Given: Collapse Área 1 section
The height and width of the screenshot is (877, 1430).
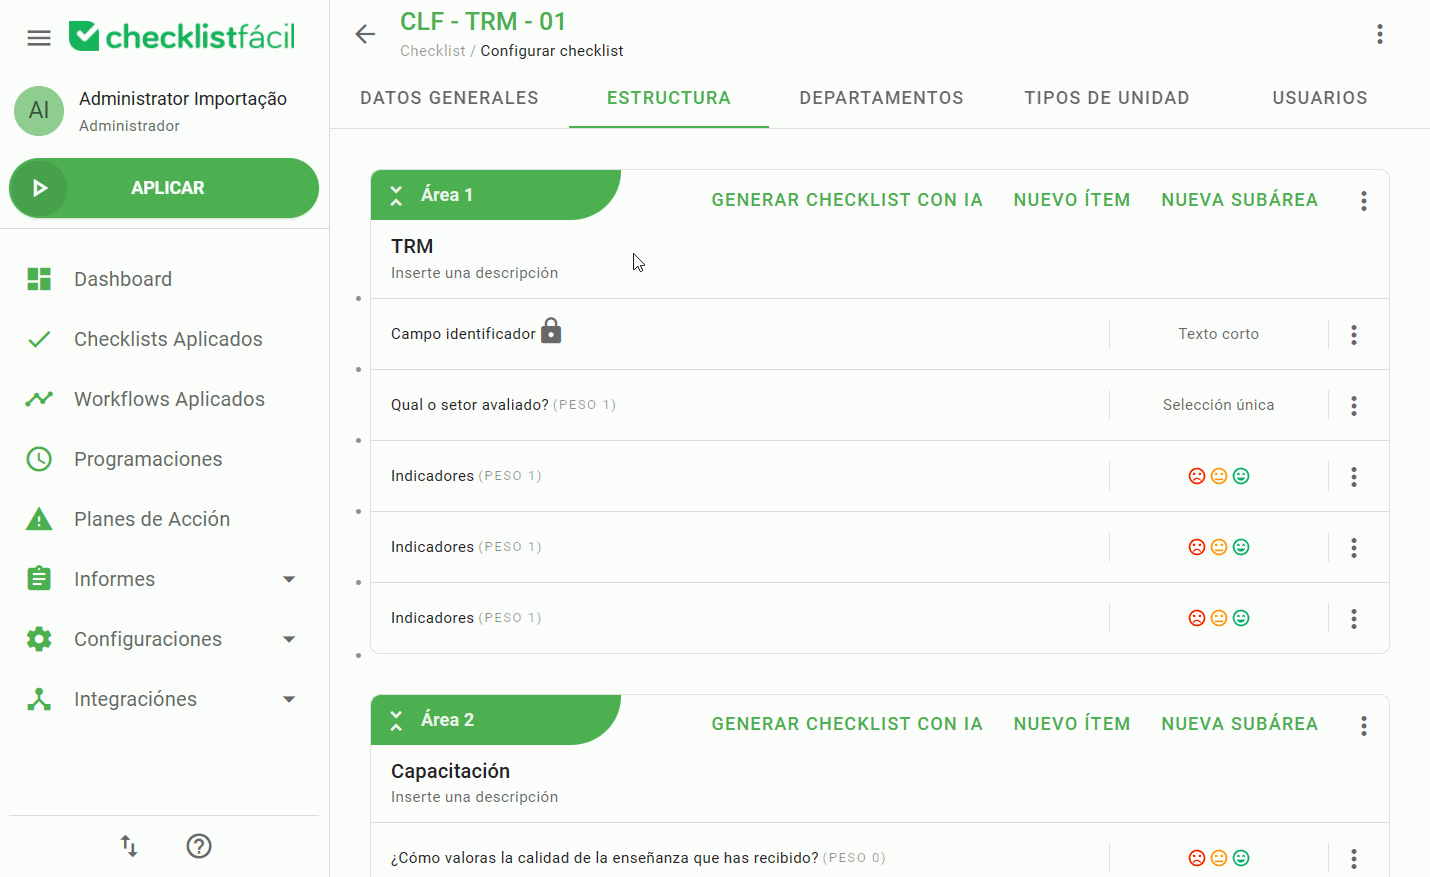Looking at the screenshot, I should click(396, 195).
